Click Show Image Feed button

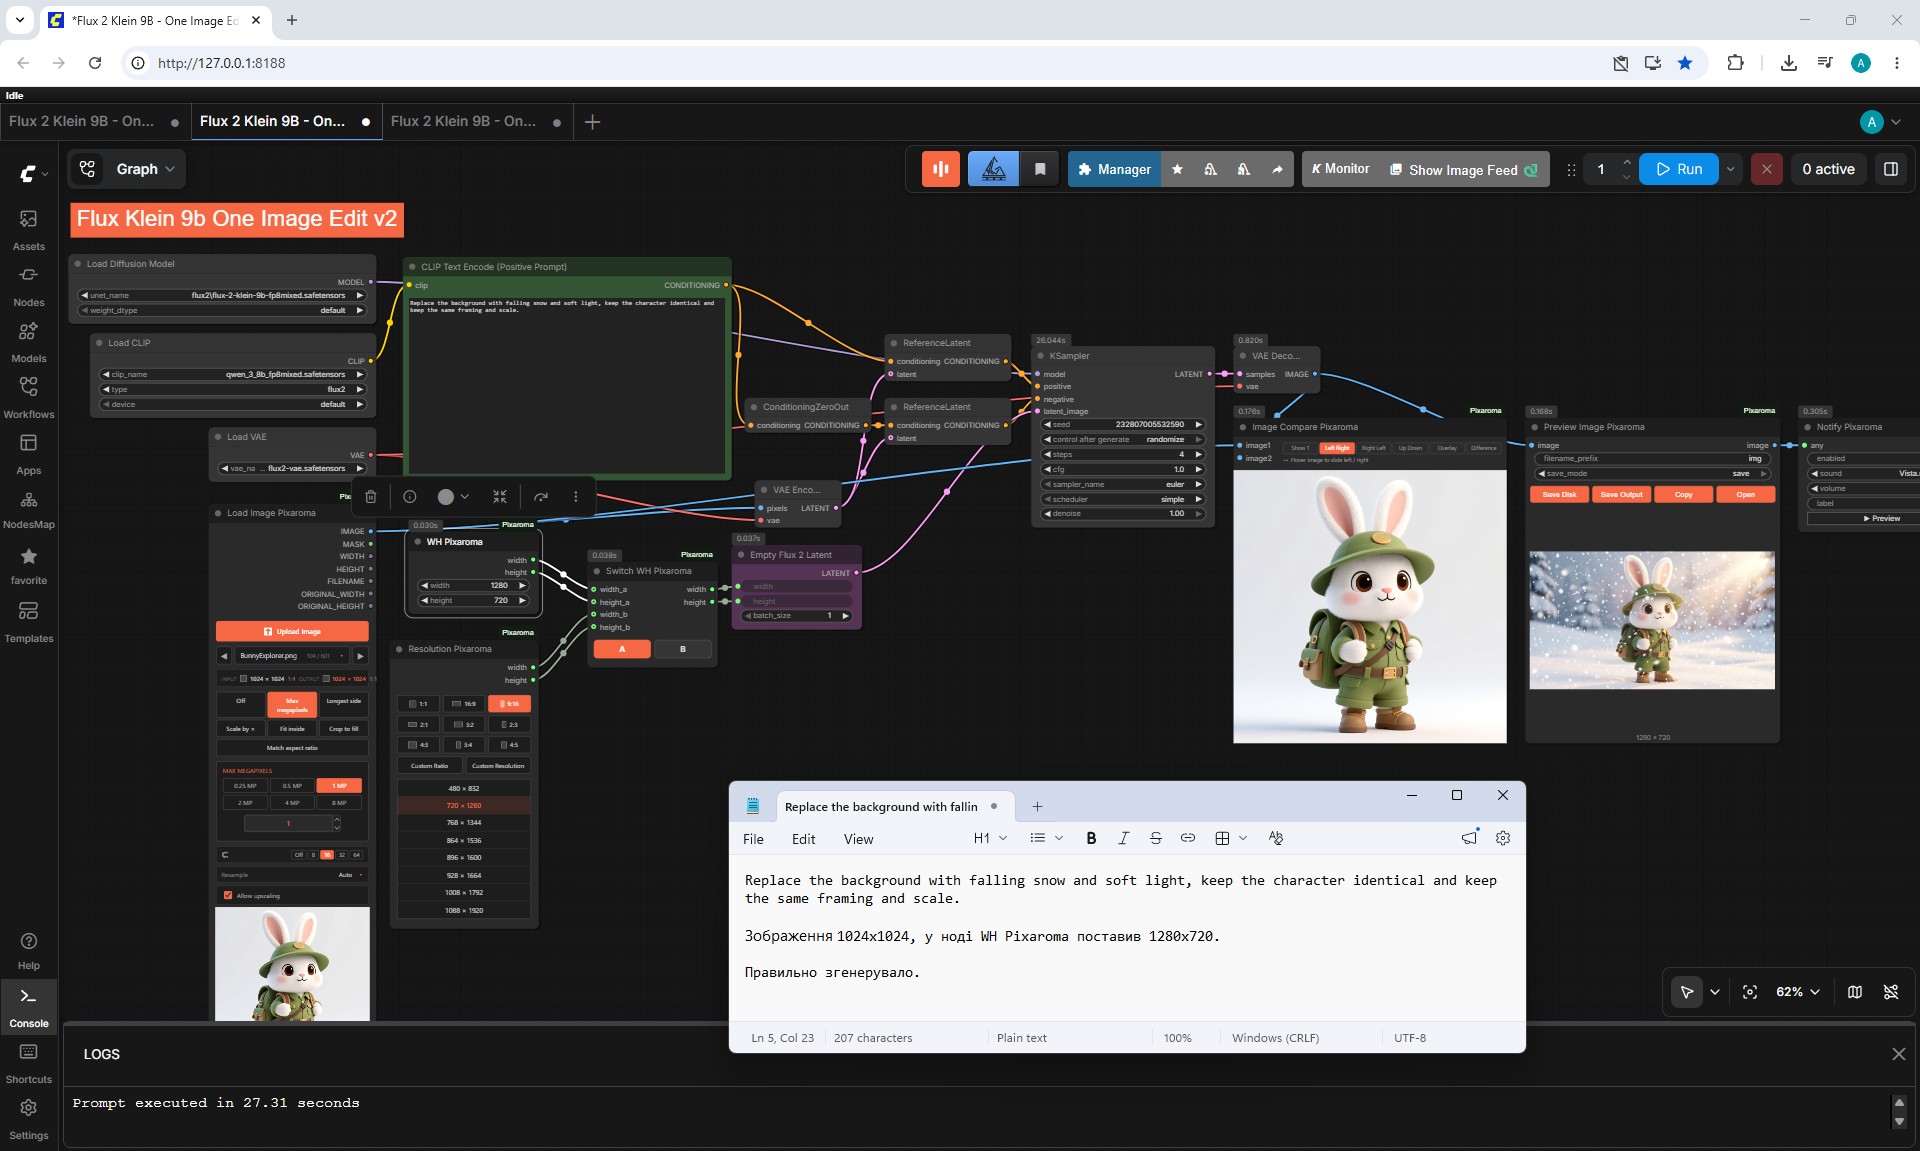(1463, 169)
